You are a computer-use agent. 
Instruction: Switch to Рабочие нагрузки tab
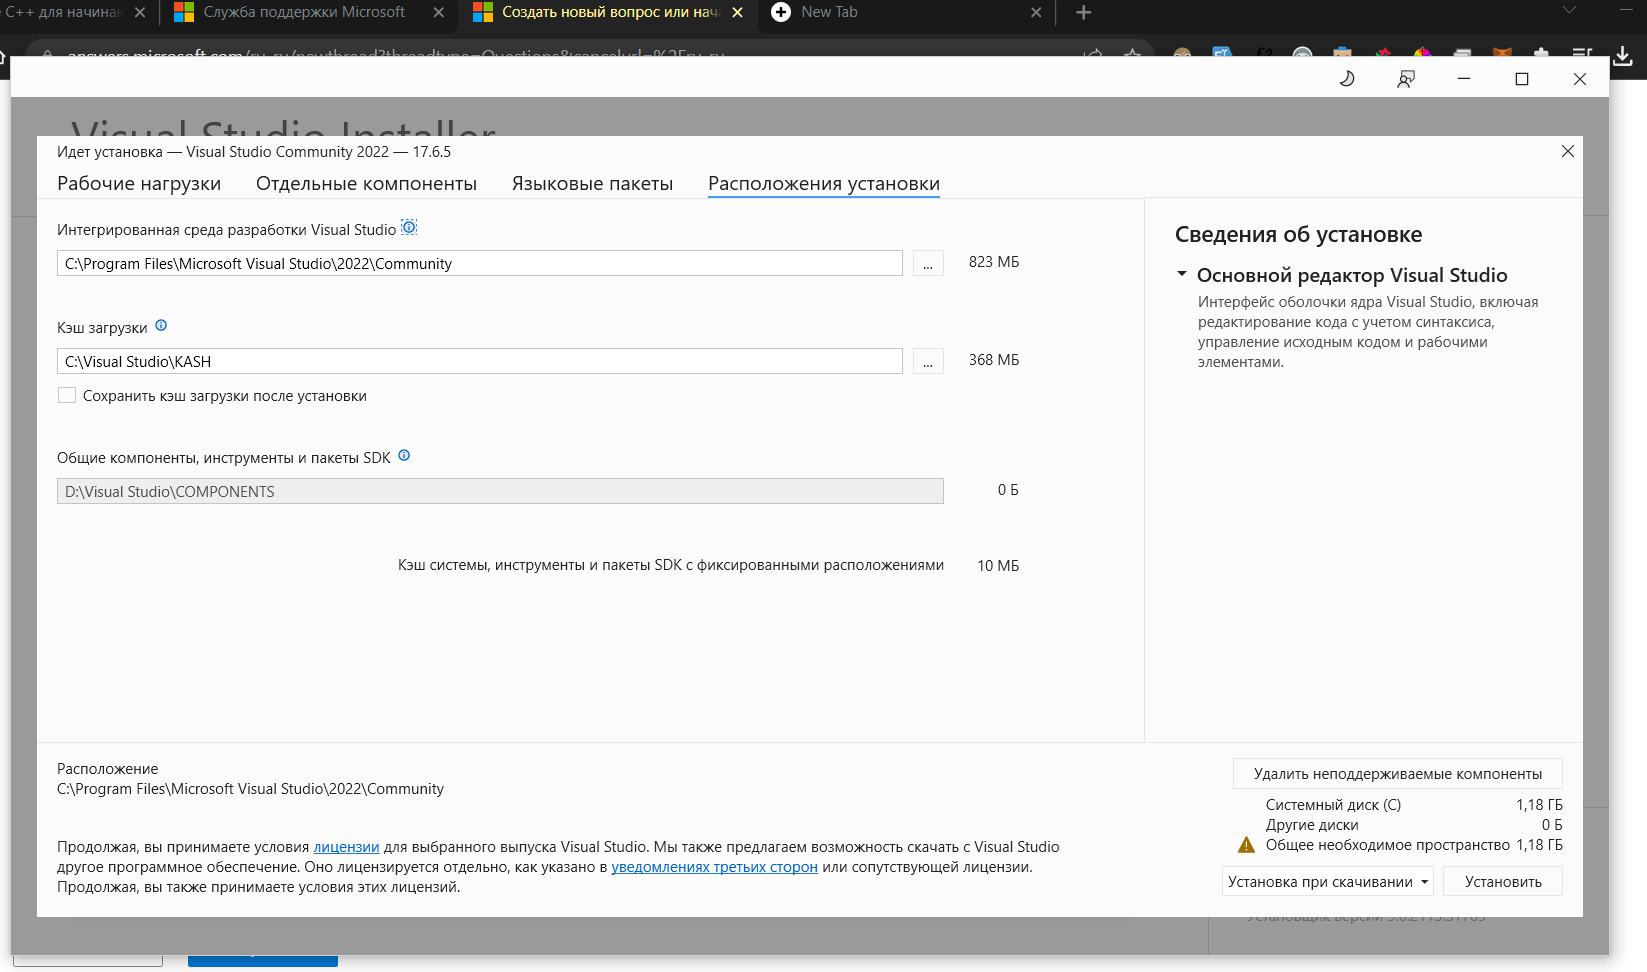[x=139, y=184]
